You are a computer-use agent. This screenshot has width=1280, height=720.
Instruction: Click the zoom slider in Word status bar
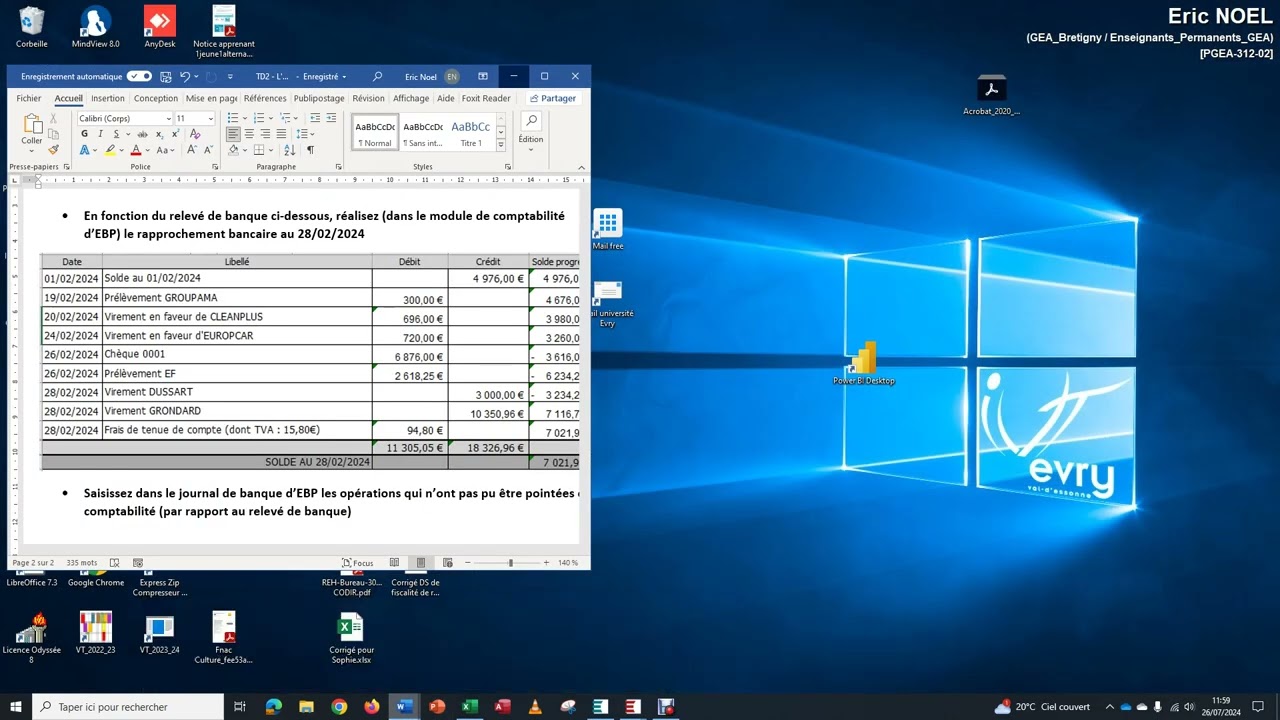click(510, 563)
